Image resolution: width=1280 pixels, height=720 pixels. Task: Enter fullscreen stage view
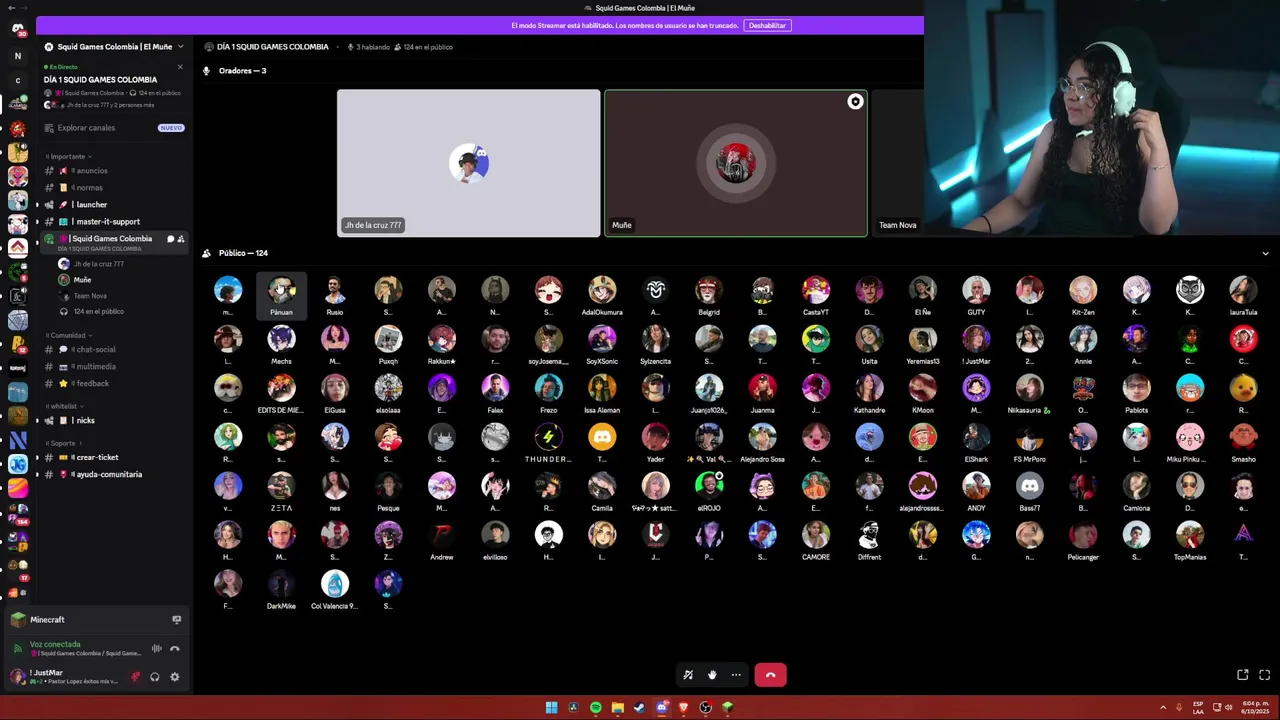pyautogui.click(x=1264, y=675)
